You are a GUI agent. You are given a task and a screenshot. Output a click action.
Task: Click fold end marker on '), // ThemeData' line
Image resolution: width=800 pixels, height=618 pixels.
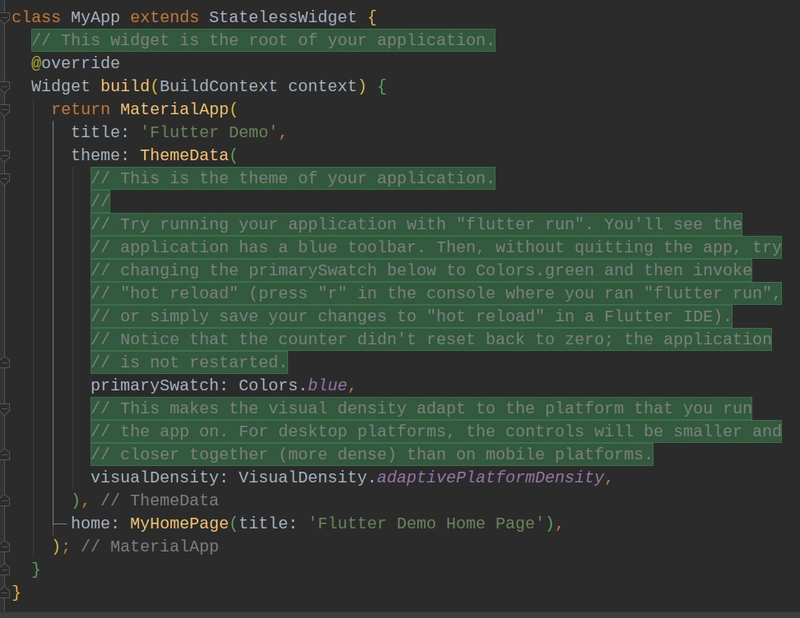tap(4, 500)
